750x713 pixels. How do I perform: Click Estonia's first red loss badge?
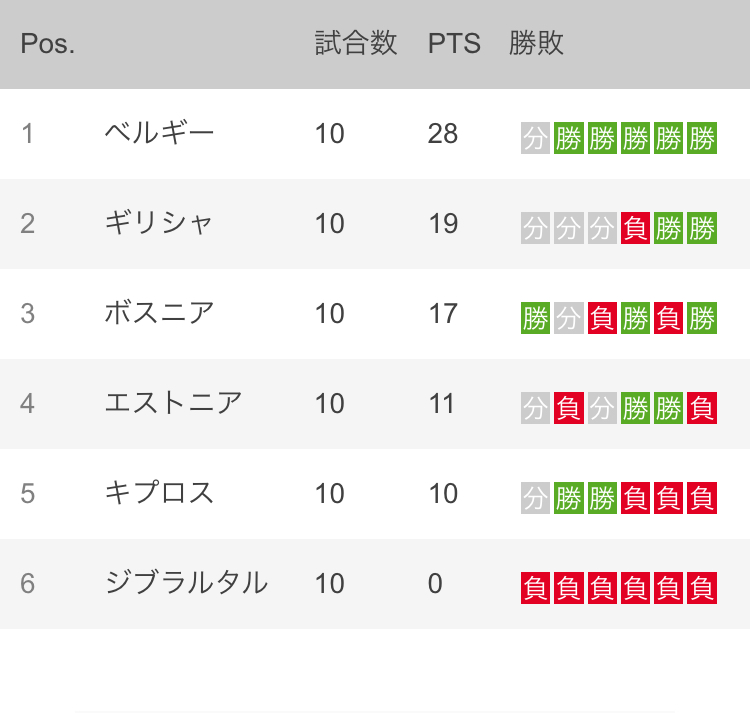[x=568, y=408]
